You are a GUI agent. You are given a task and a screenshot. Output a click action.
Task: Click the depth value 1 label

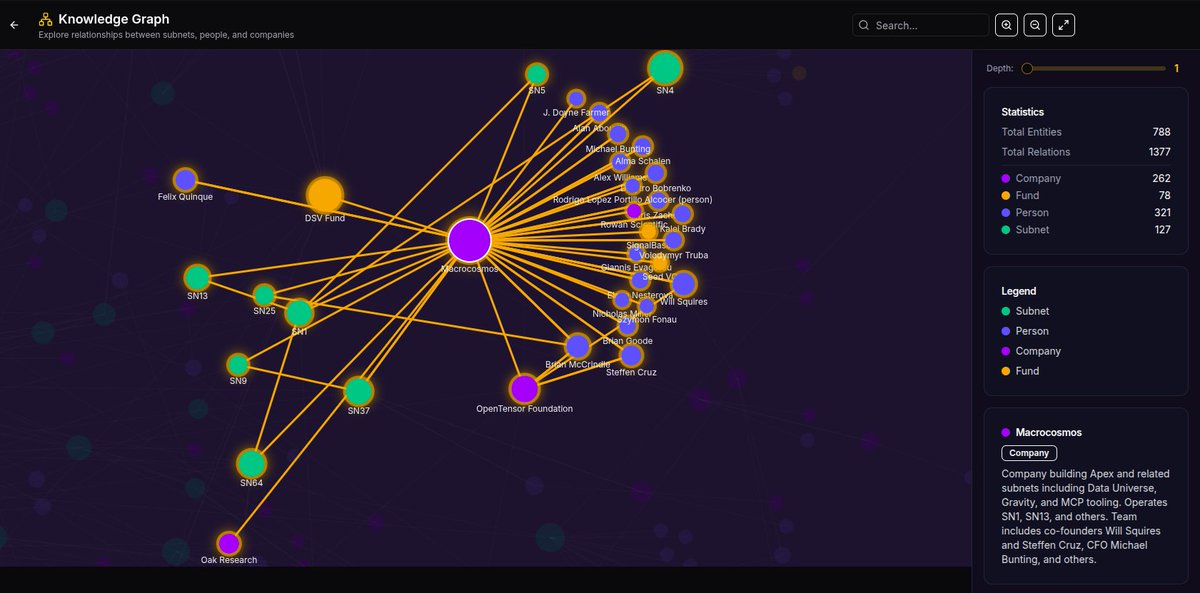coord(1177,68)
